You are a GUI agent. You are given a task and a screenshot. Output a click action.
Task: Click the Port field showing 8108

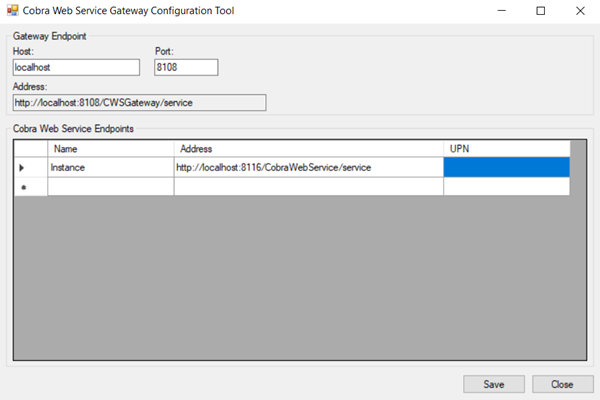tap(186, 67)
